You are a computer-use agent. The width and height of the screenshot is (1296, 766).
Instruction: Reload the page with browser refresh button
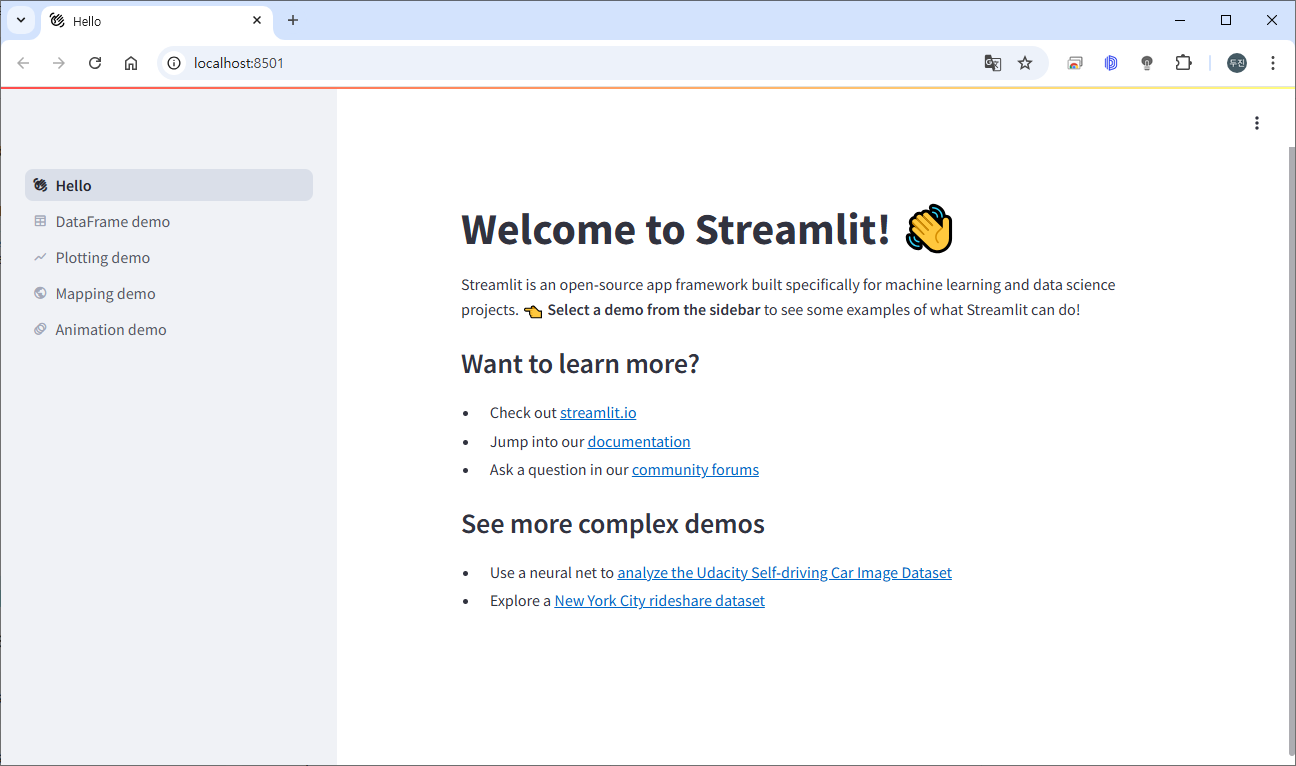click(95, 63)
